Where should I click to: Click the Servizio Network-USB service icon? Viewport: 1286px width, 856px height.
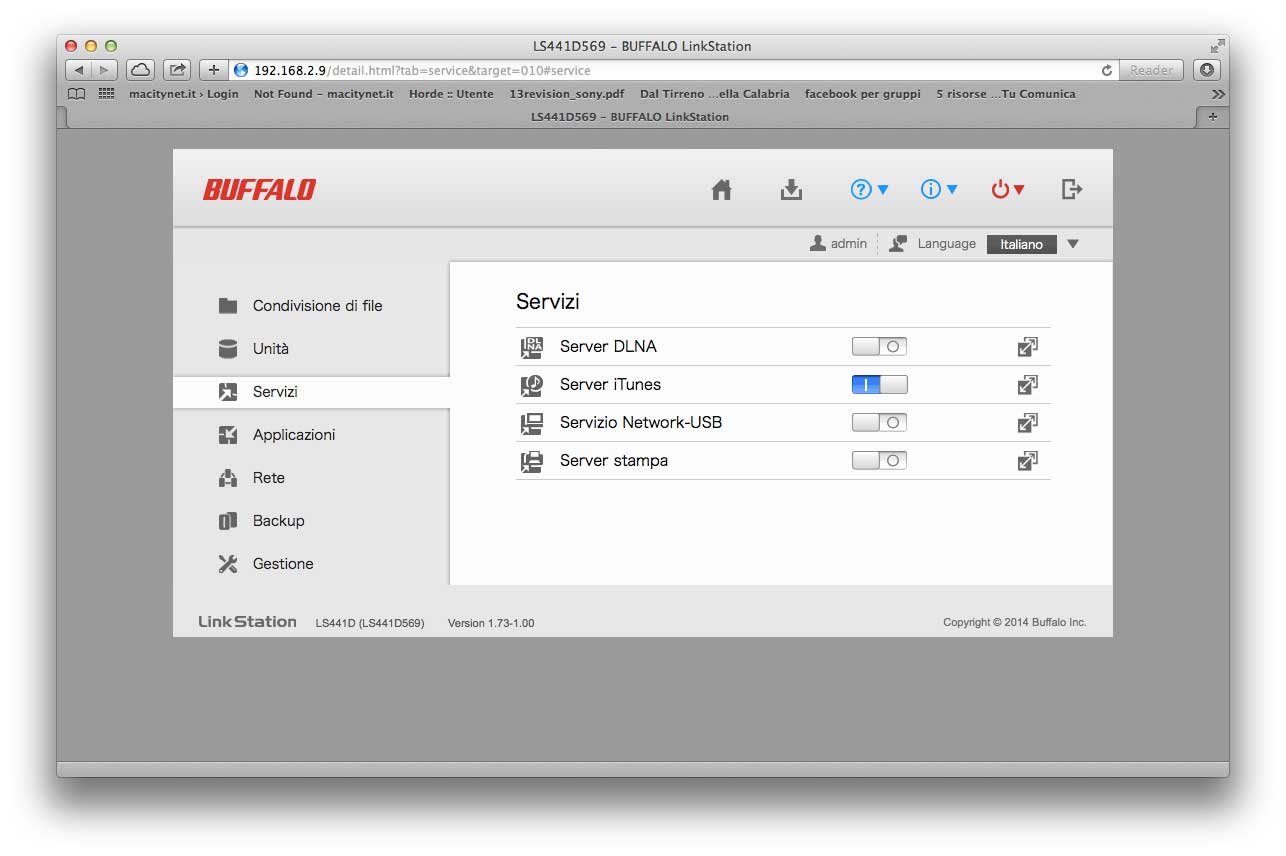click(531, 423)
